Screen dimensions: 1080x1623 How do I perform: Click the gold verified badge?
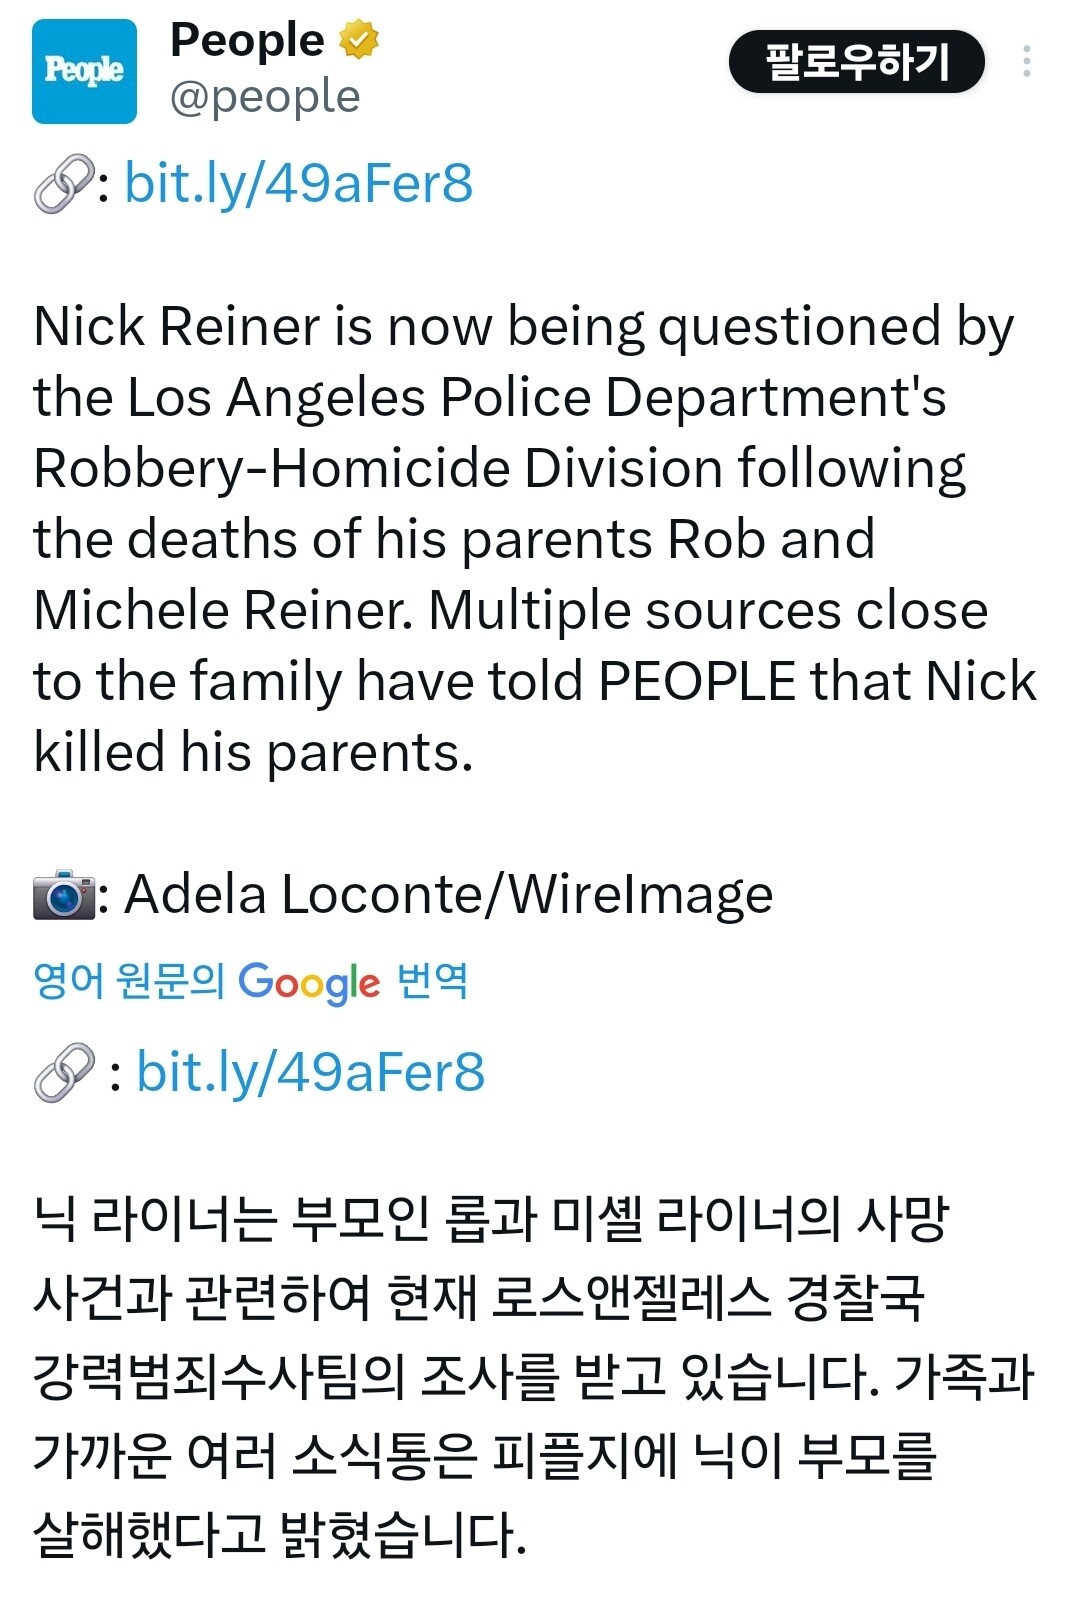pos(359,41)
